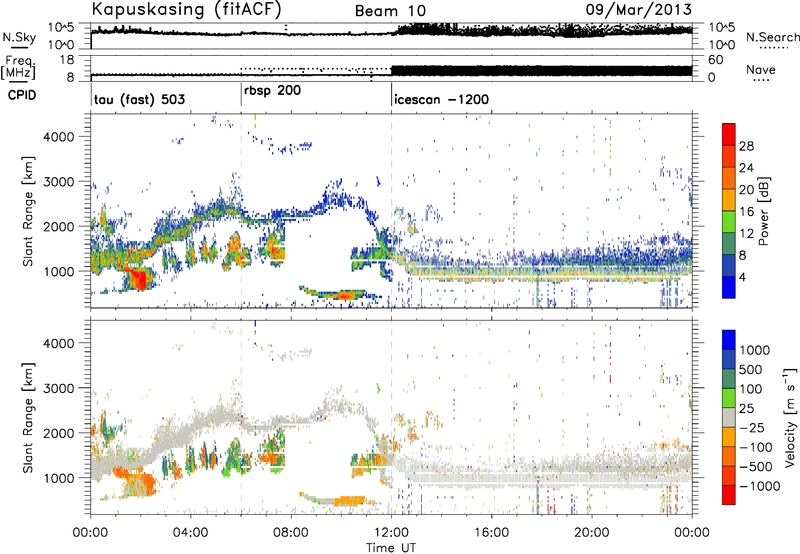Click the "Velocity [m s⁻¹]" color bar title
Viewport: 800px width, 554px height.
790,417
